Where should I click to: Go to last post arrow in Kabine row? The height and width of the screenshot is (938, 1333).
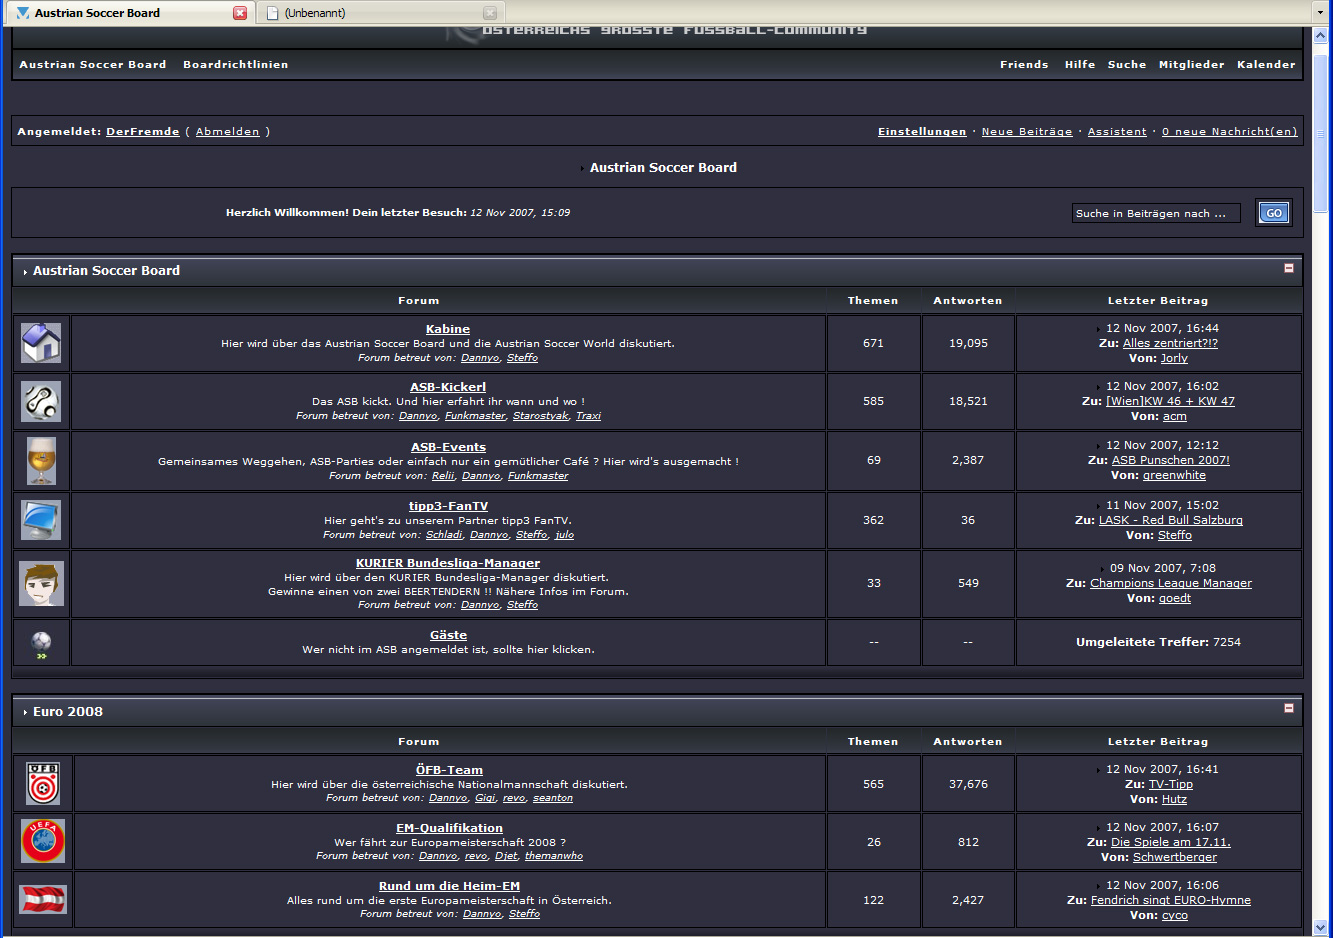coord(1099,329)
